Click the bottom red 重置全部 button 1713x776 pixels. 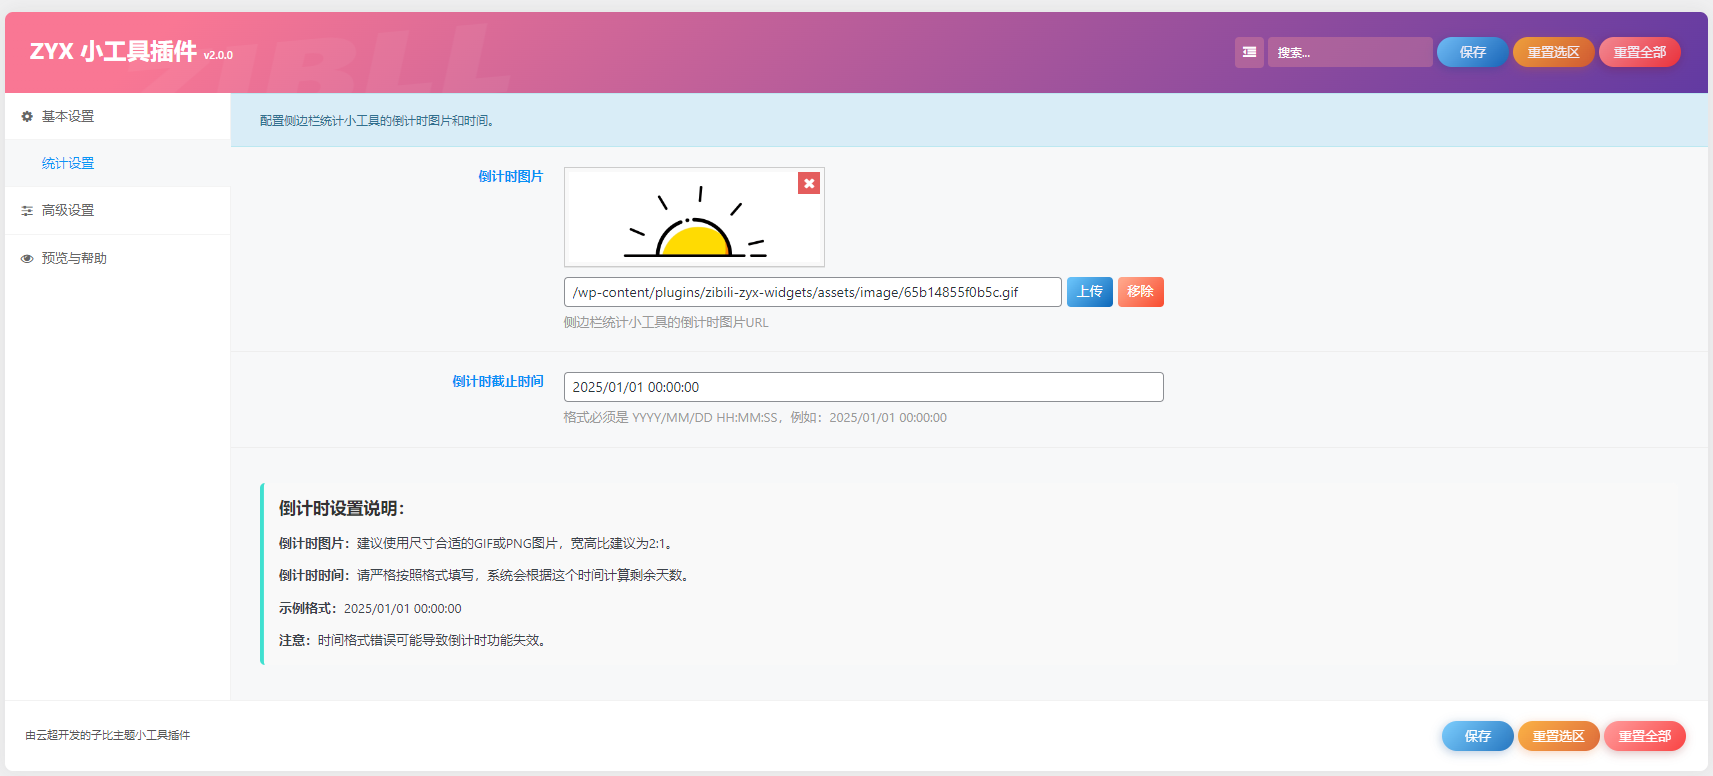click(x=1644, y=736)
